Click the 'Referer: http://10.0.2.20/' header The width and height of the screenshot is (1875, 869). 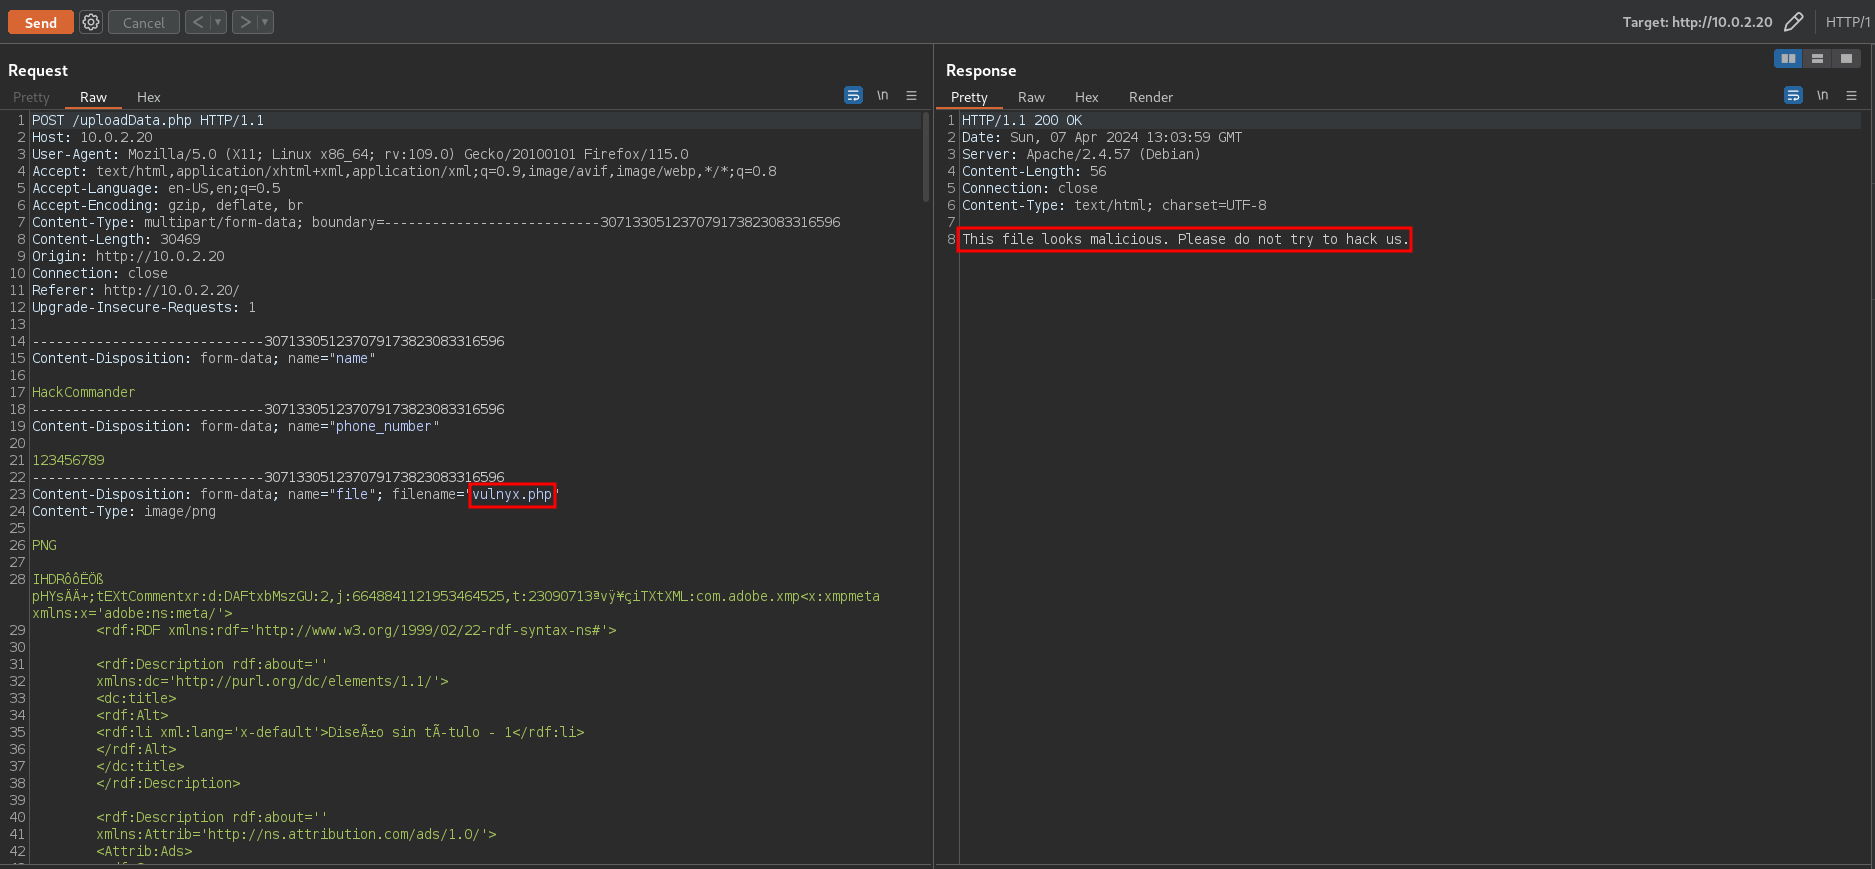[136, 290]
